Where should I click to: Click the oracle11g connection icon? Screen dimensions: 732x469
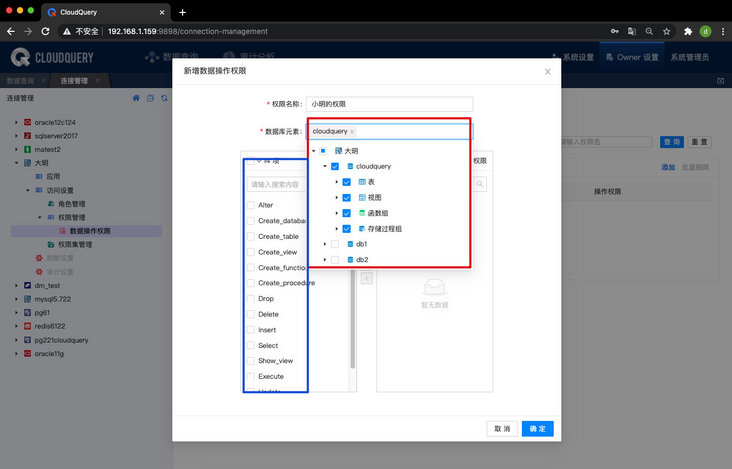tap(28, 353)
